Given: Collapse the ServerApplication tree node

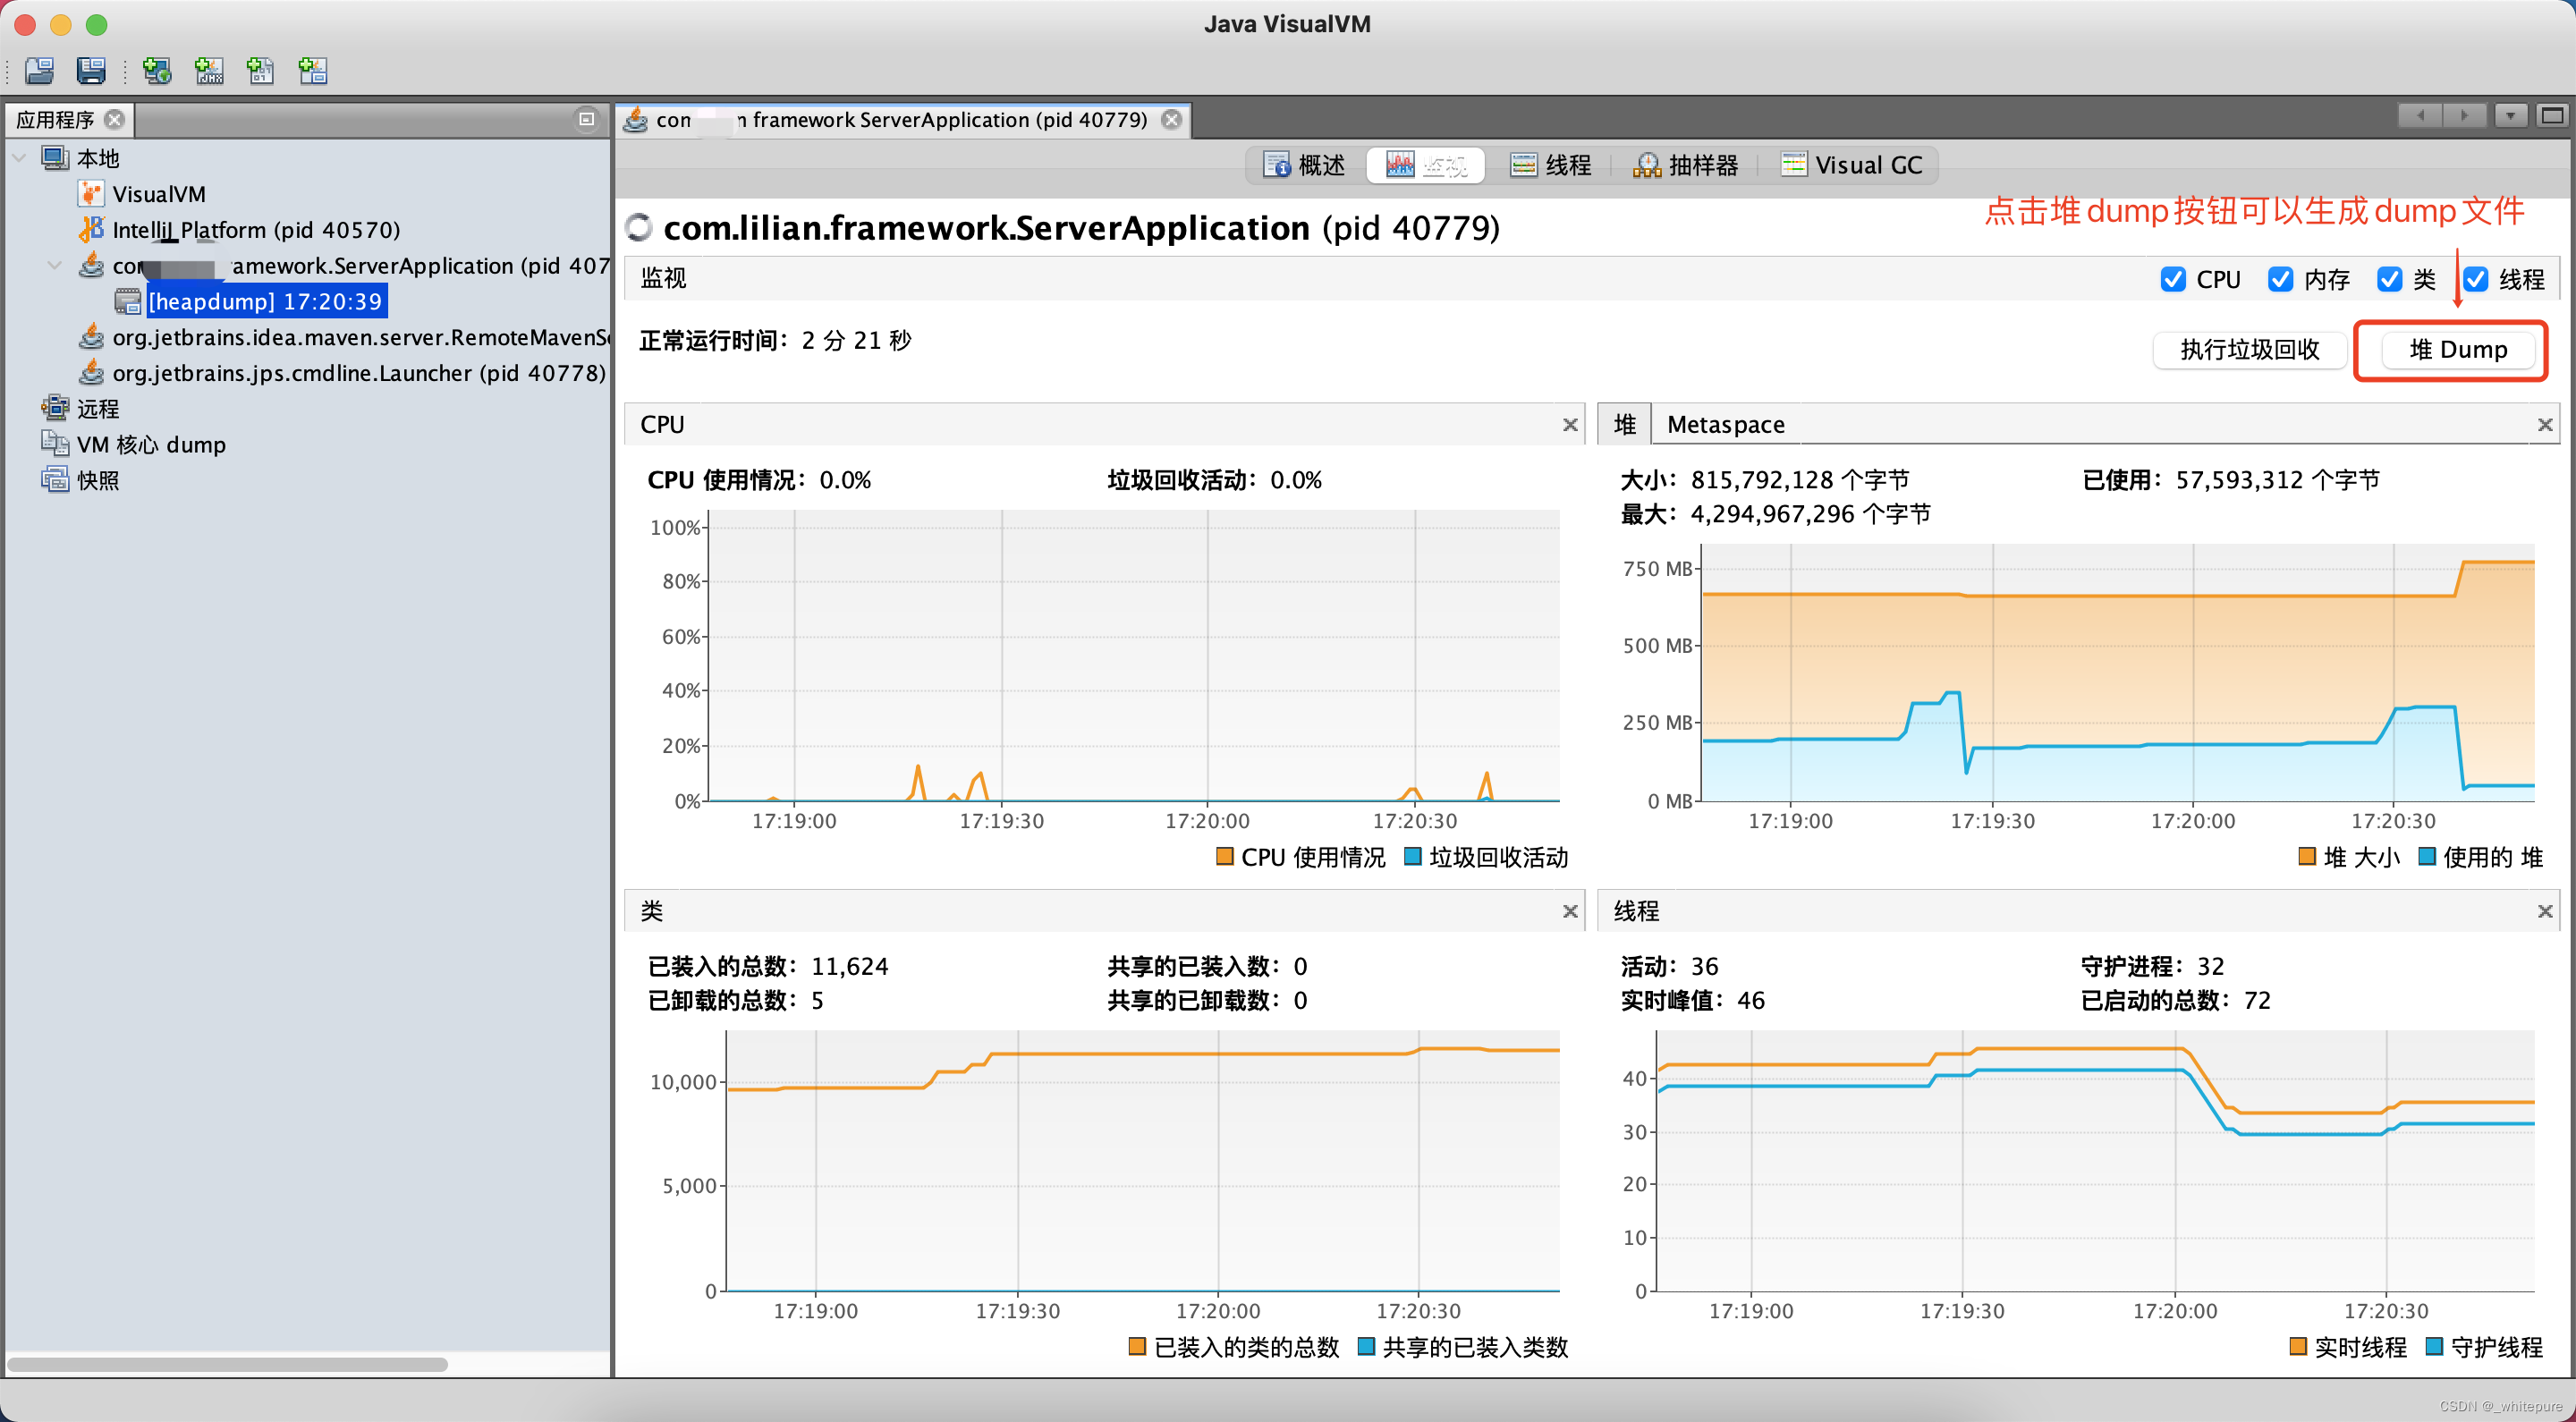Looking at the screenshot, I should click(x=55, y=266).
